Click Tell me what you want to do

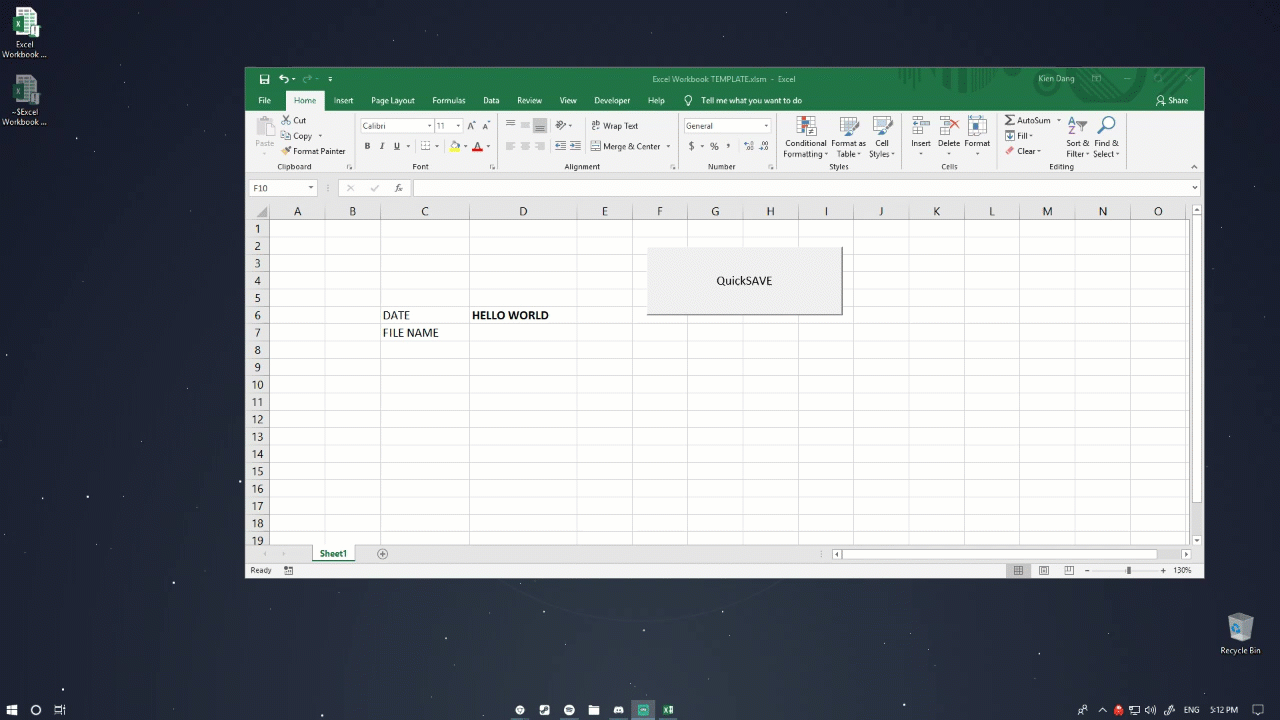click(751, 100)
